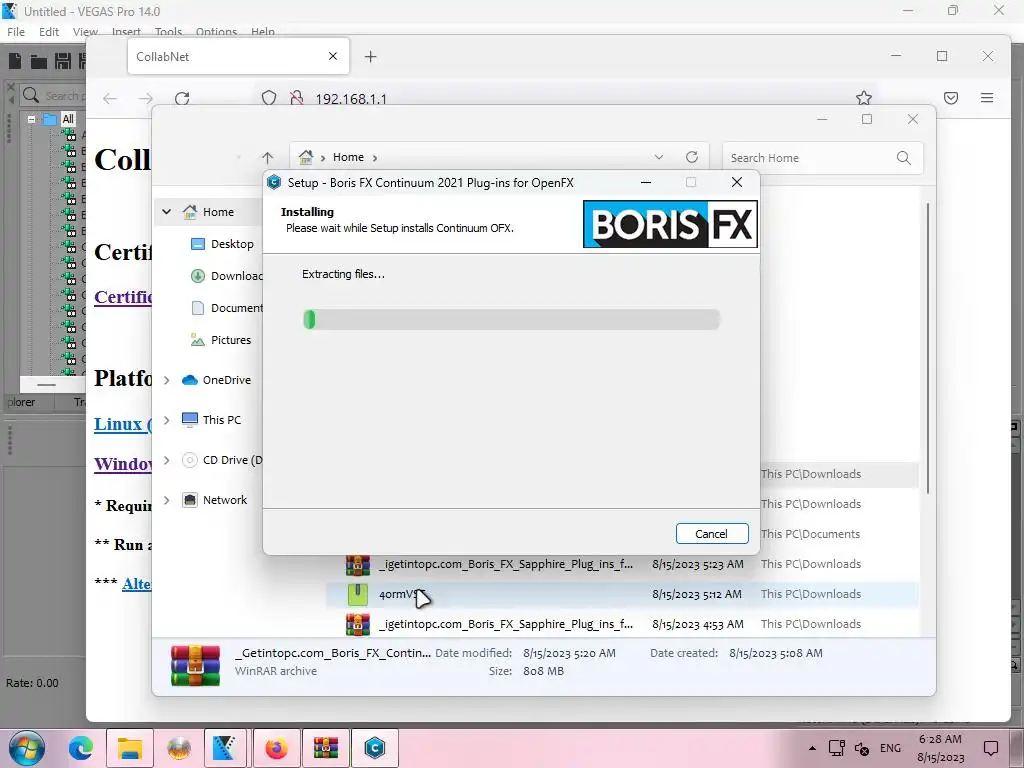
Task: Go up one folder level in Explorer
Action: coord(267,157)
